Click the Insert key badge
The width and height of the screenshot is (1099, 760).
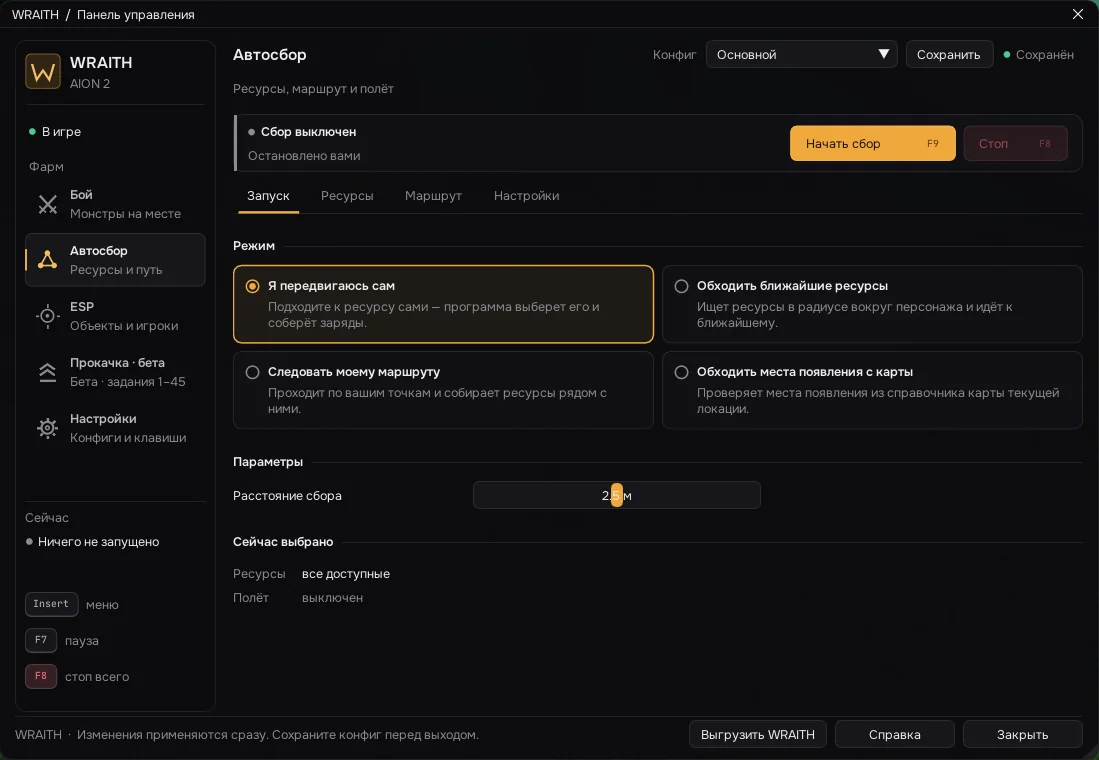click(x=51, y=604)
